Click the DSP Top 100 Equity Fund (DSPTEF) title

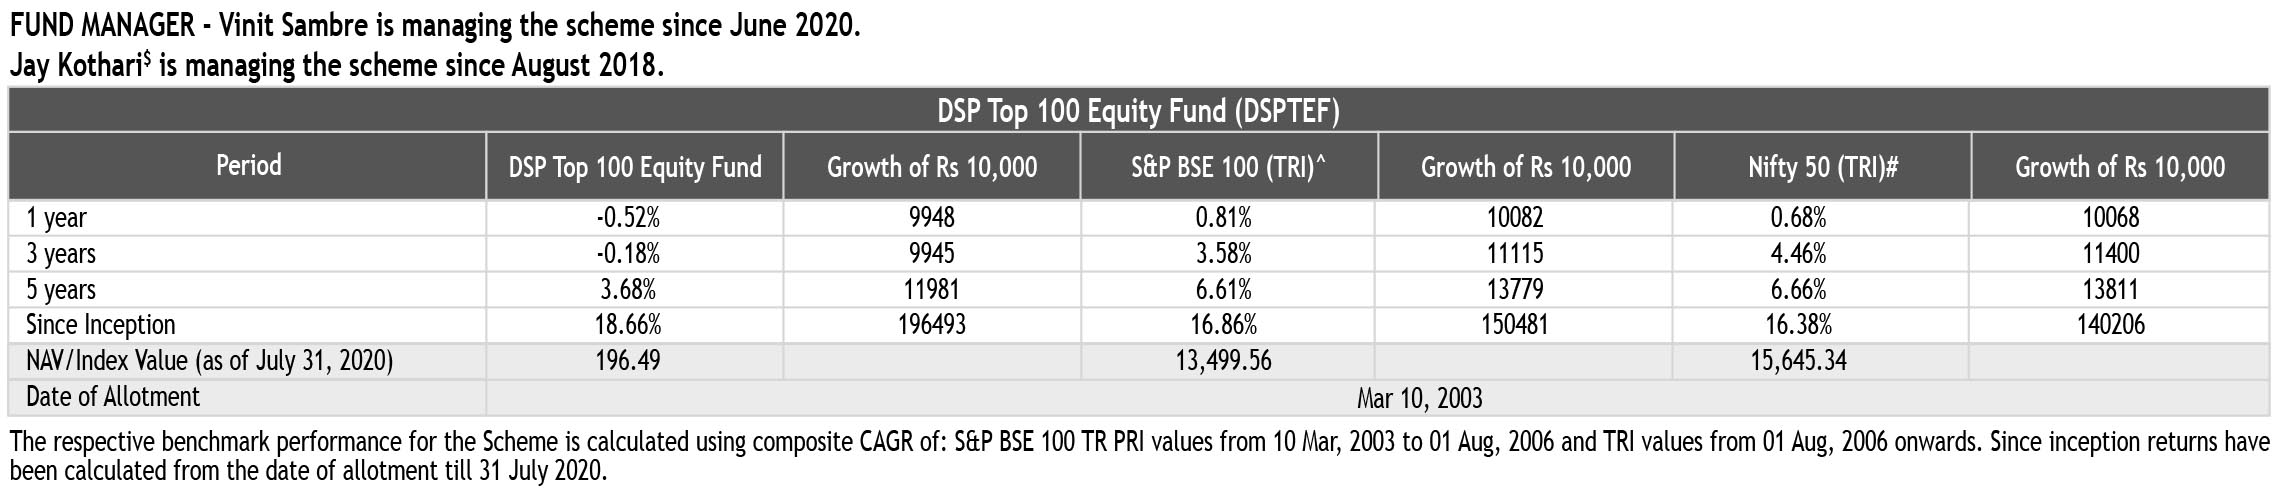1138,110
